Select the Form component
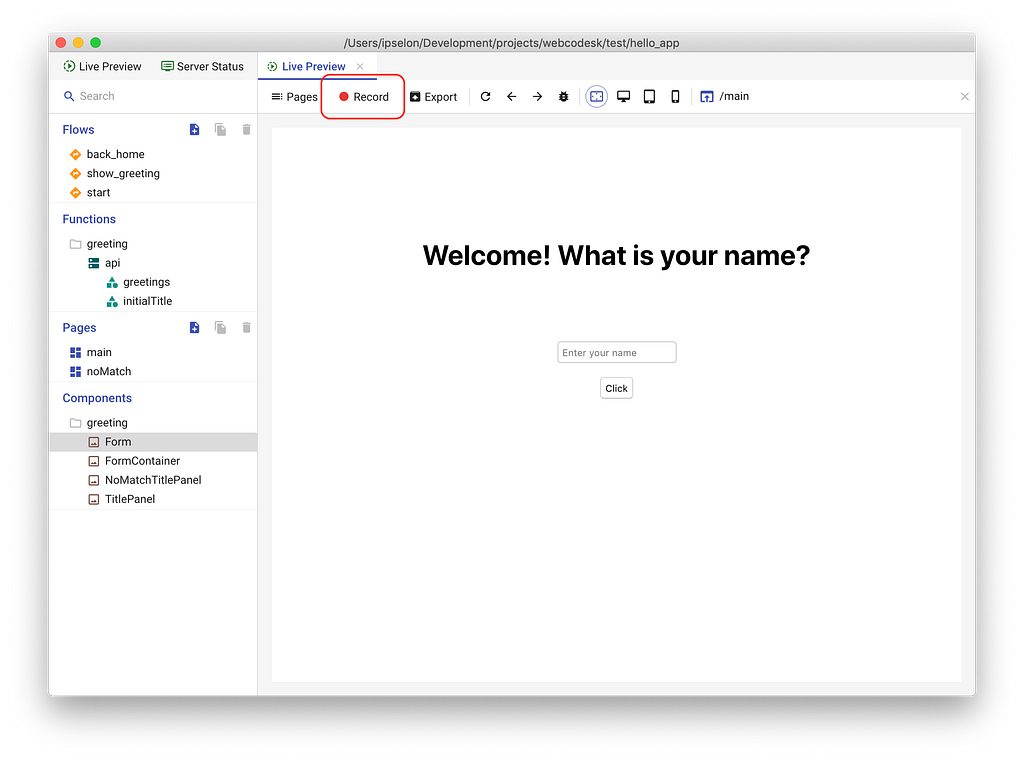Viewport: 1024px width, 760px height. click(153, 442)
